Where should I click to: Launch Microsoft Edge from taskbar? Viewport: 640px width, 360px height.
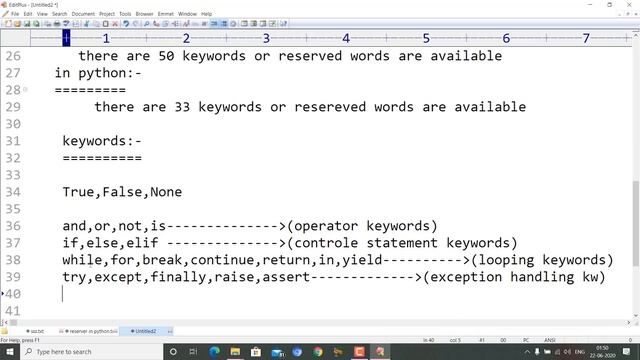pos(214,351)
